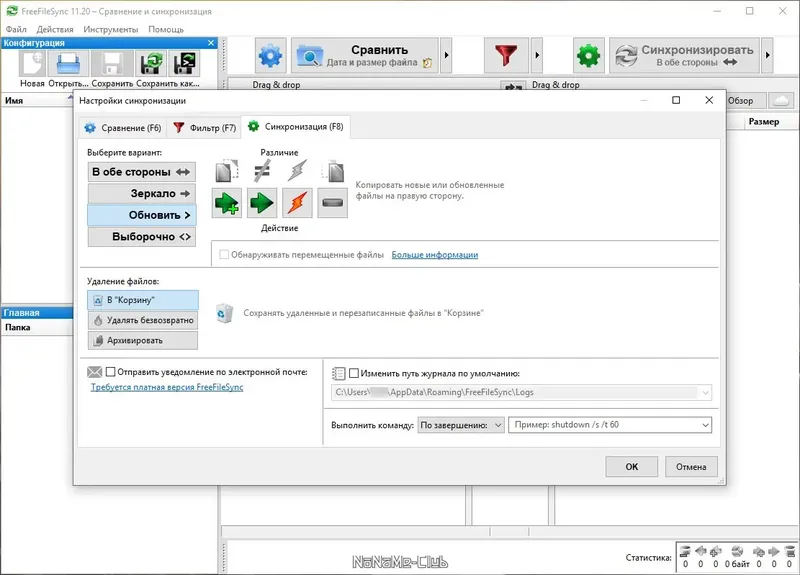Viewport: 800px width, 575px height.
Task: Close the Конфигурация panel
Action: pos(211,43)
